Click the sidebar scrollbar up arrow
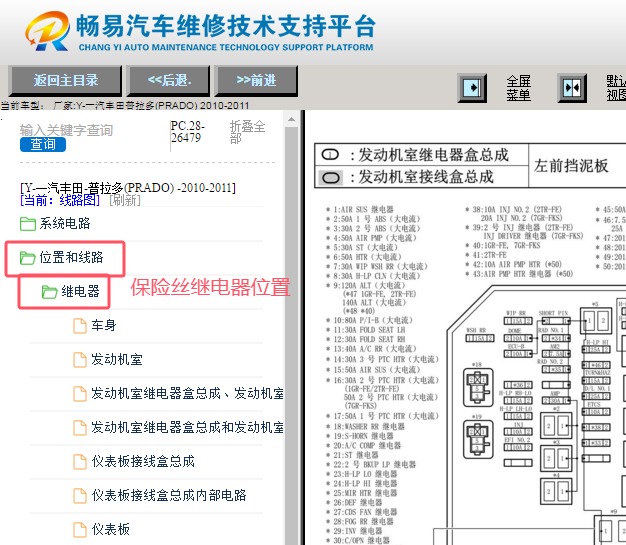 coord(291,119)
